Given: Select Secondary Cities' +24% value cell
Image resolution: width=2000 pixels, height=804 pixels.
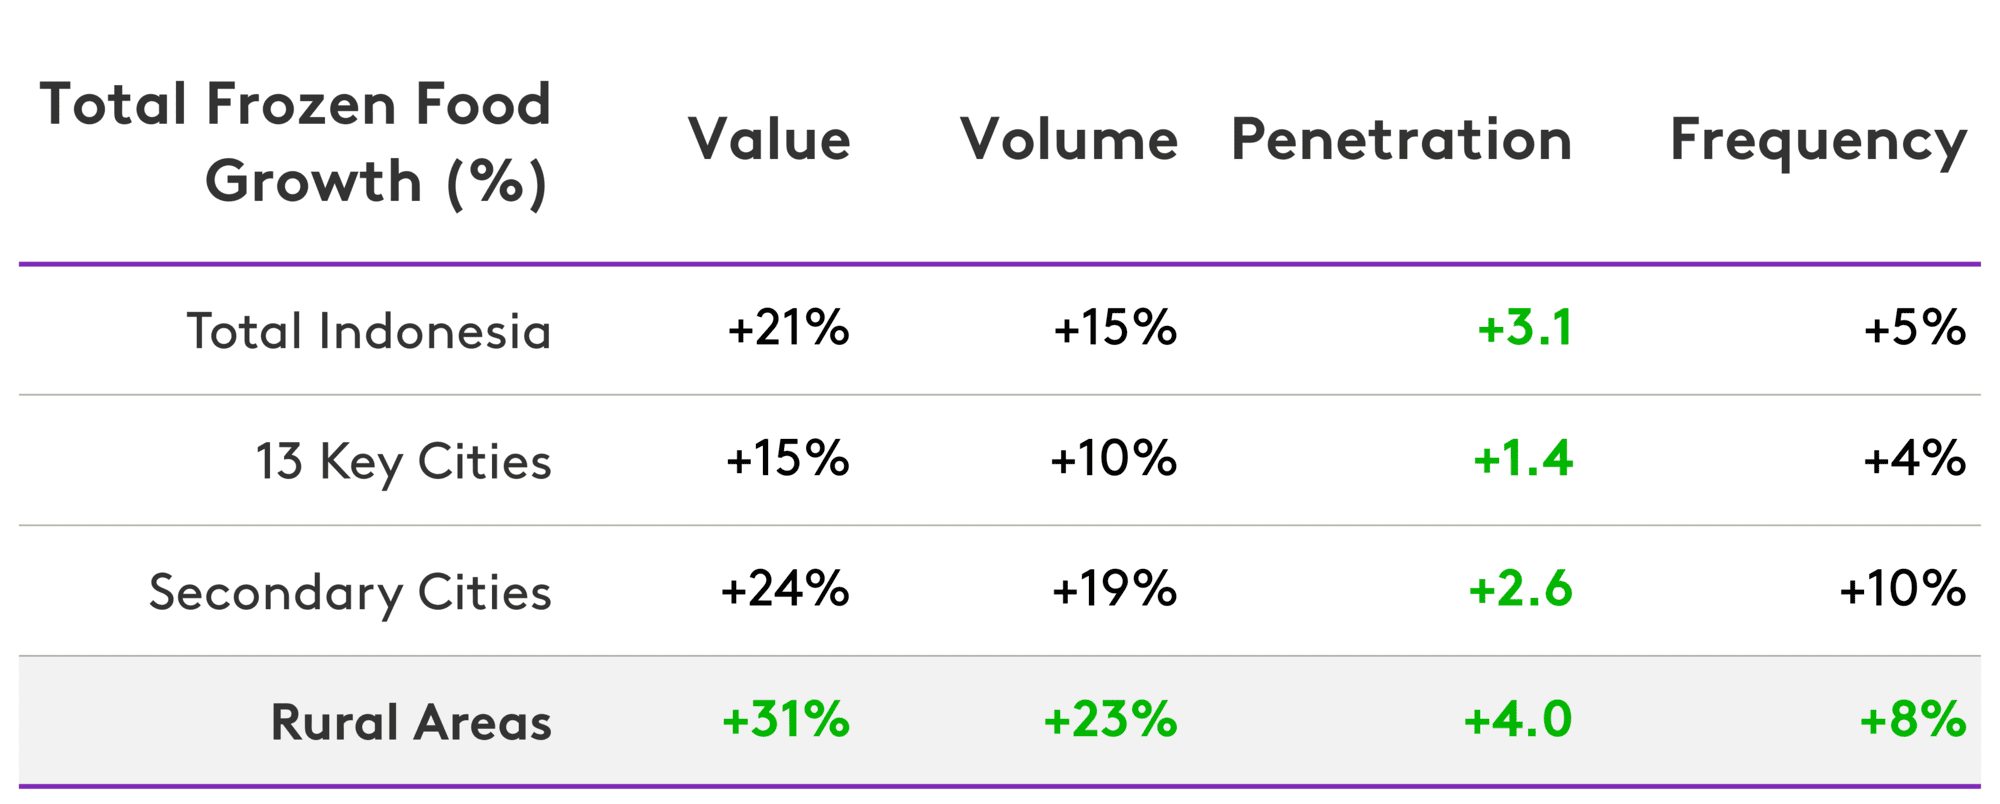Looking at the screenshot, I should [x=785, y=589].
